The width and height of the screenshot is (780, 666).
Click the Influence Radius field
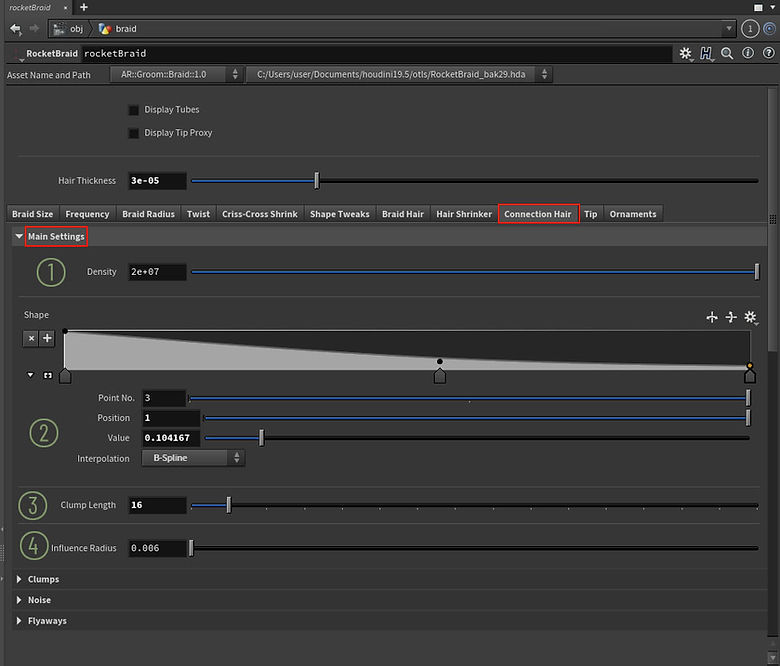pos(157,548)
